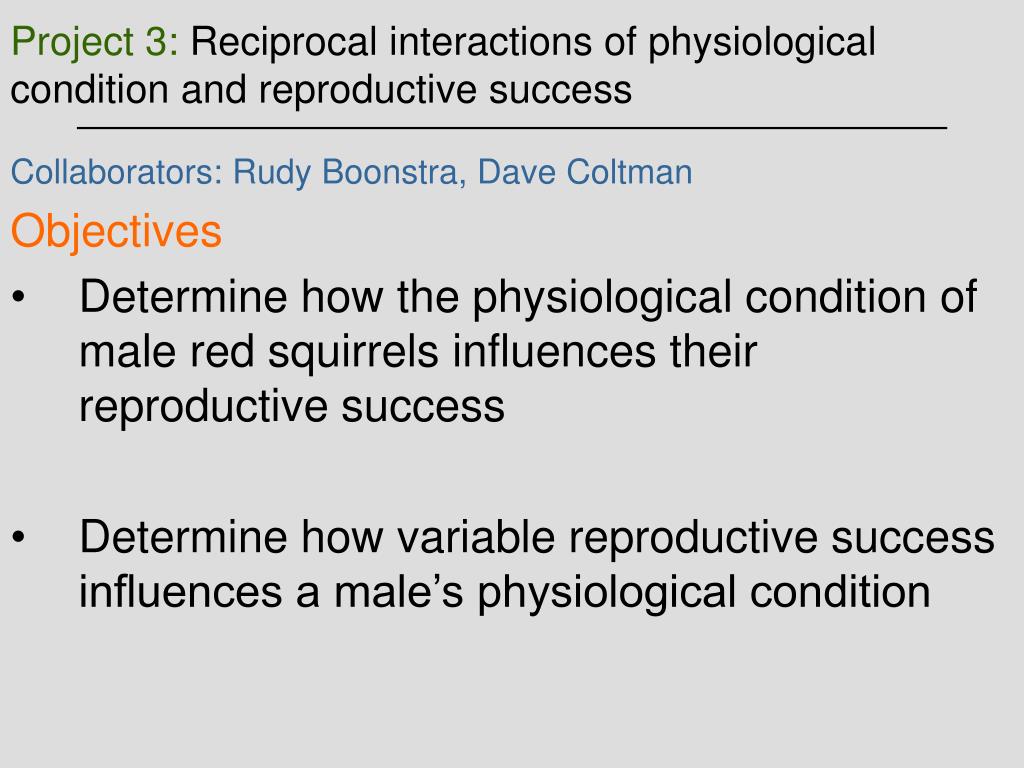This screenshot has height=768, width=1024.
Task: Click "condition and reproductive success" title line
Action: (321, 89)
